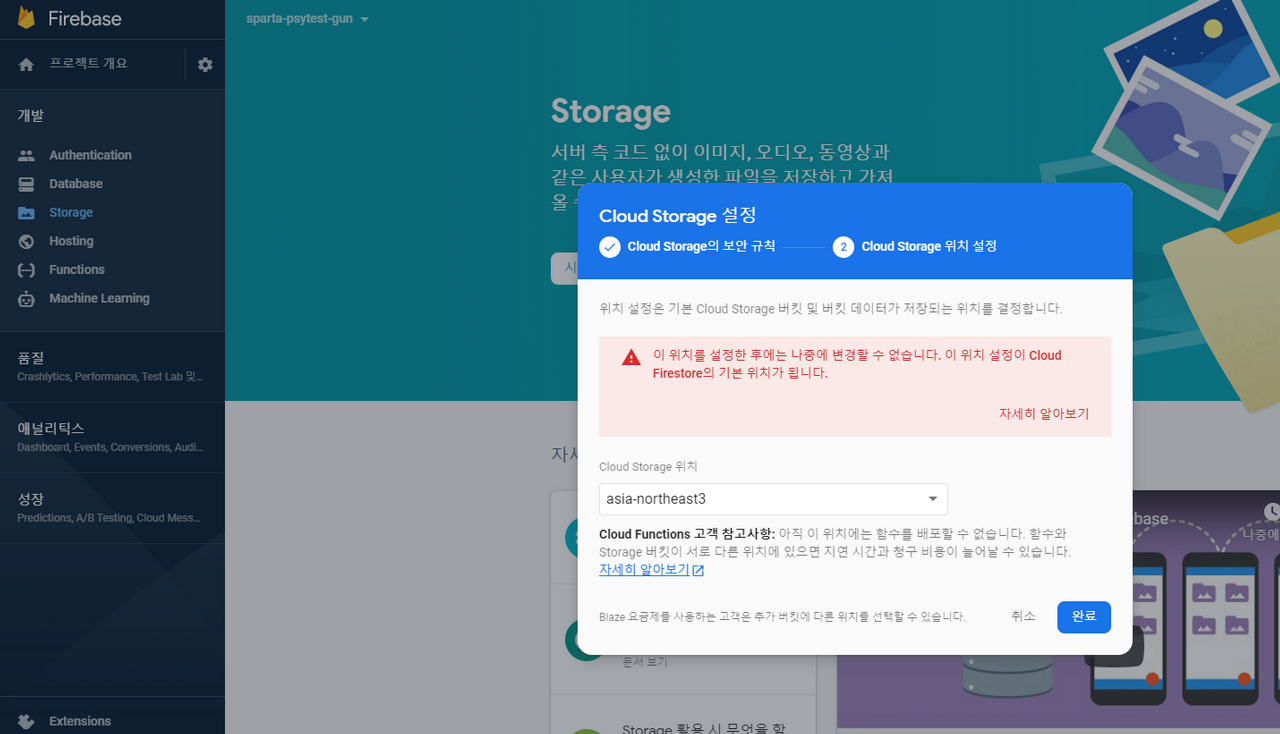The image size is (1280, 734).
Task: Open Machine Learning in the sidebar
Action: pyautogui.click(x=99, y=298)
